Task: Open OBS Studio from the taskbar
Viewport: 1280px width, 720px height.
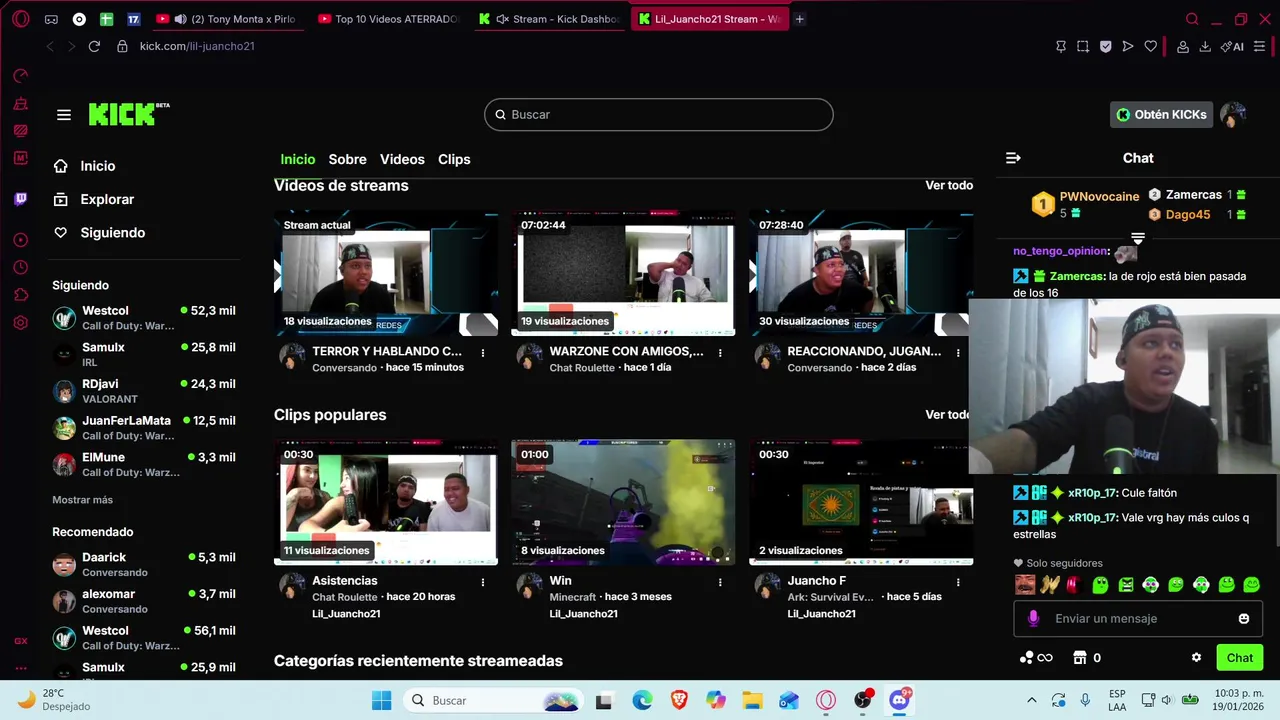Action: click(863, 700)
